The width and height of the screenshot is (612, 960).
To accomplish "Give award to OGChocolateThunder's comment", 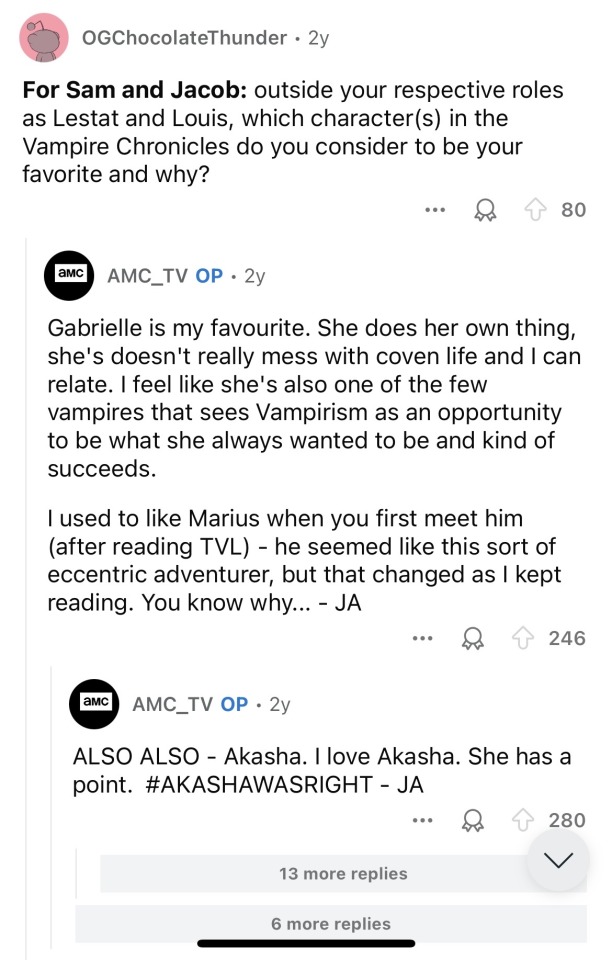I will tap(486, 211).
